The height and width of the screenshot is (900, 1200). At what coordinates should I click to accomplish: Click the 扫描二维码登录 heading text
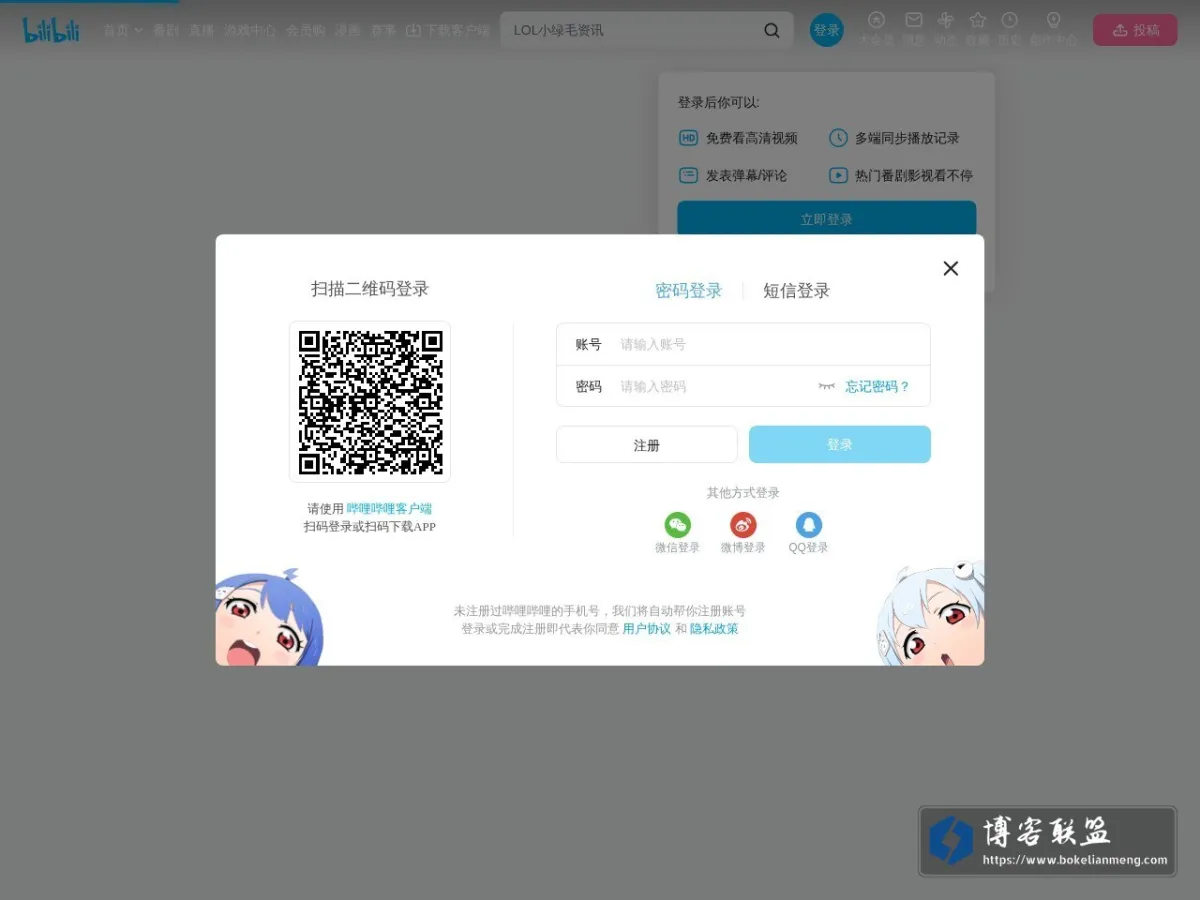(x=370, y=289)
